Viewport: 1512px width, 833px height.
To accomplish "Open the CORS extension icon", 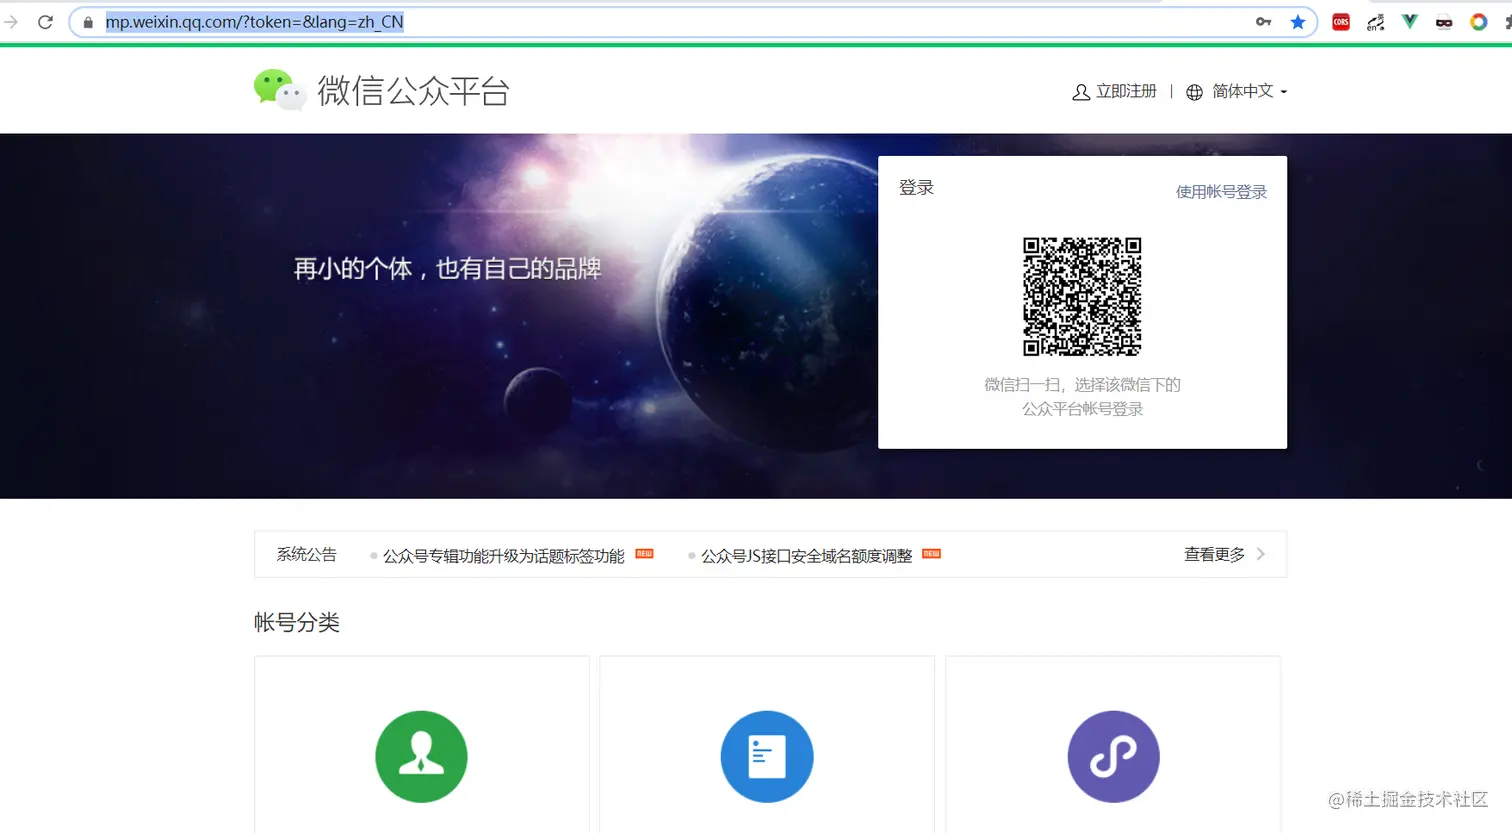I will pyautogui.click(x=1341, y=22).
